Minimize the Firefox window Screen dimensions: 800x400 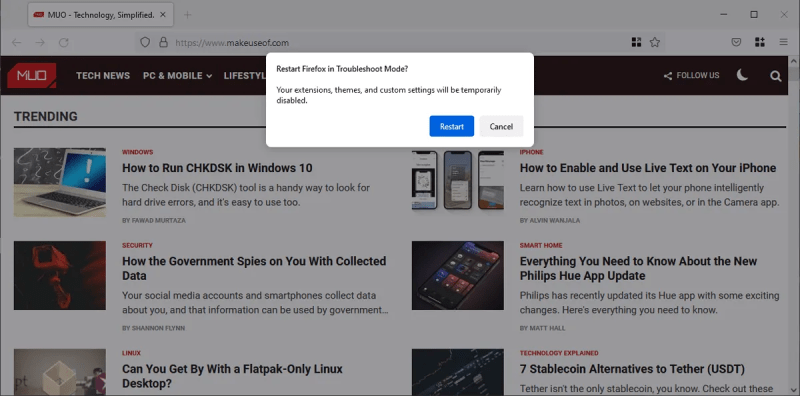click(x=723, y=15)
